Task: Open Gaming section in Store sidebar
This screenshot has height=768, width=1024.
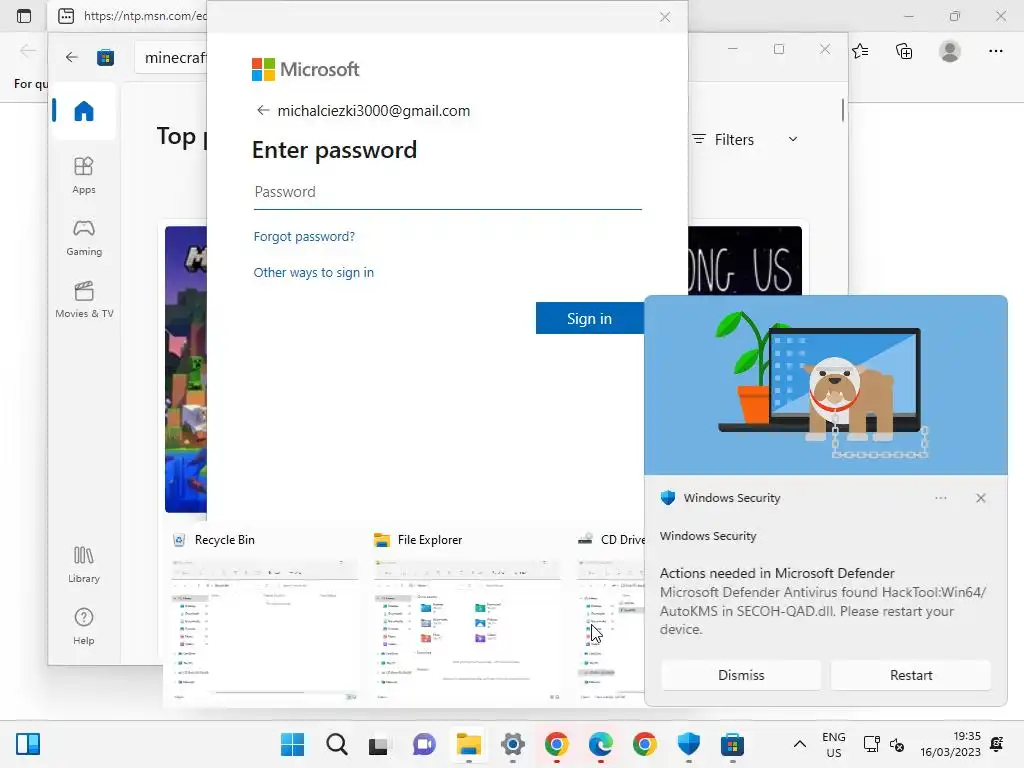Action: click(x=84, y=238)
